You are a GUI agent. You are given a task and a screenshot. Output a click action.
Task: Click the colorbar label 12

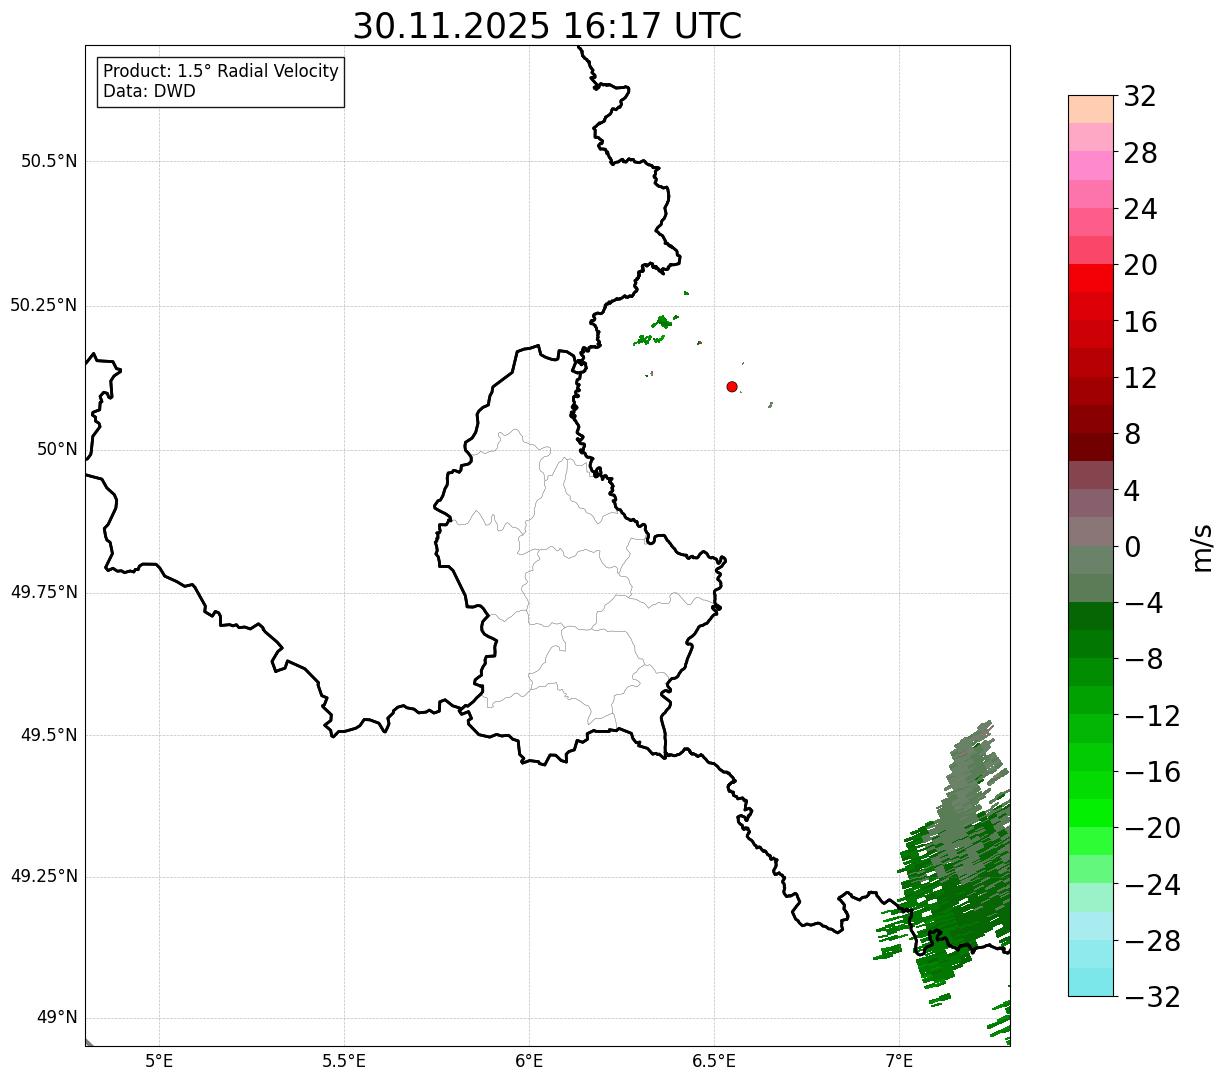click(1140, 379)
